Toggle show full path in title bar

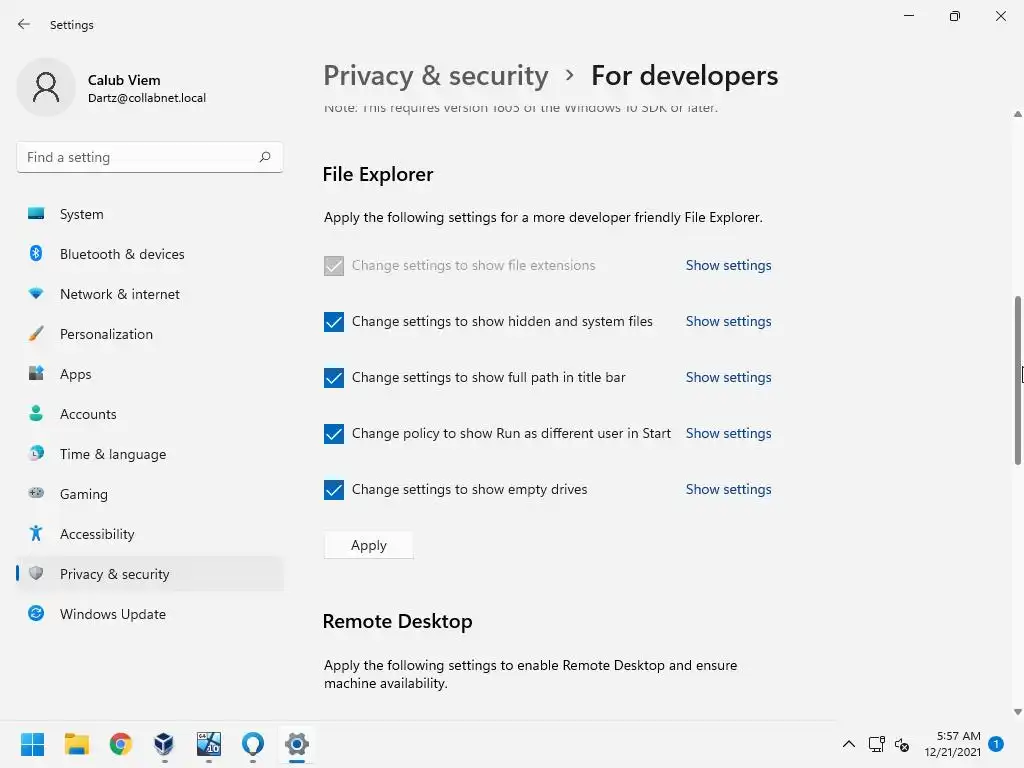pos(334,378)
